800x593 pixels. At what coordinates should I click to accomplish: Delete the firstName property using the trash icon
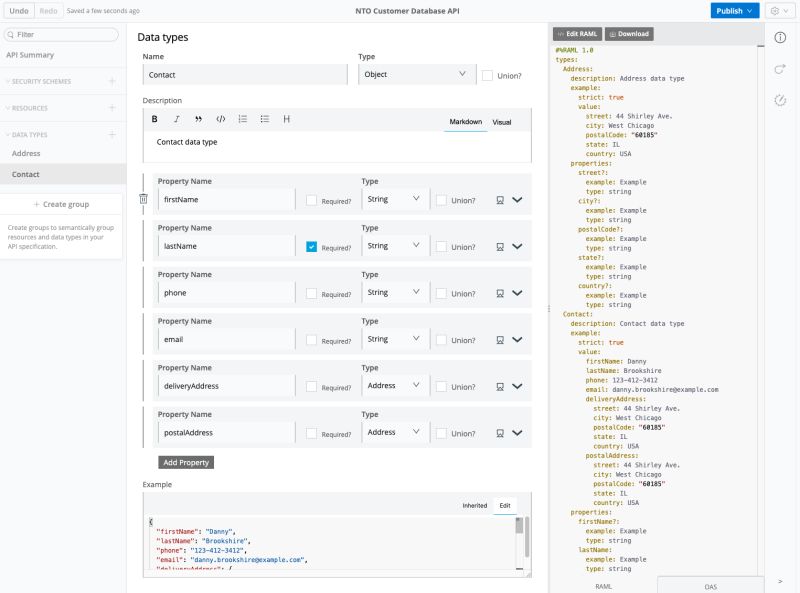[143, 199]
